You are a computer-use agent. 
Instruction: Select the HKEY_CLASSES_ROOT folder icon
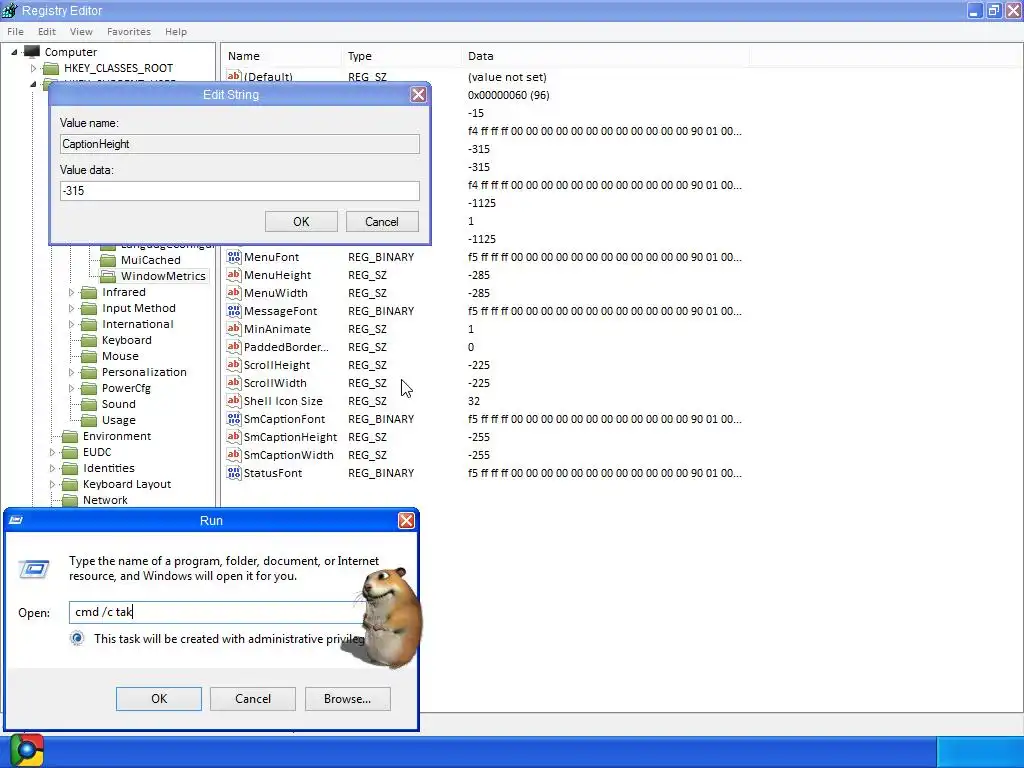click(51, 68)
